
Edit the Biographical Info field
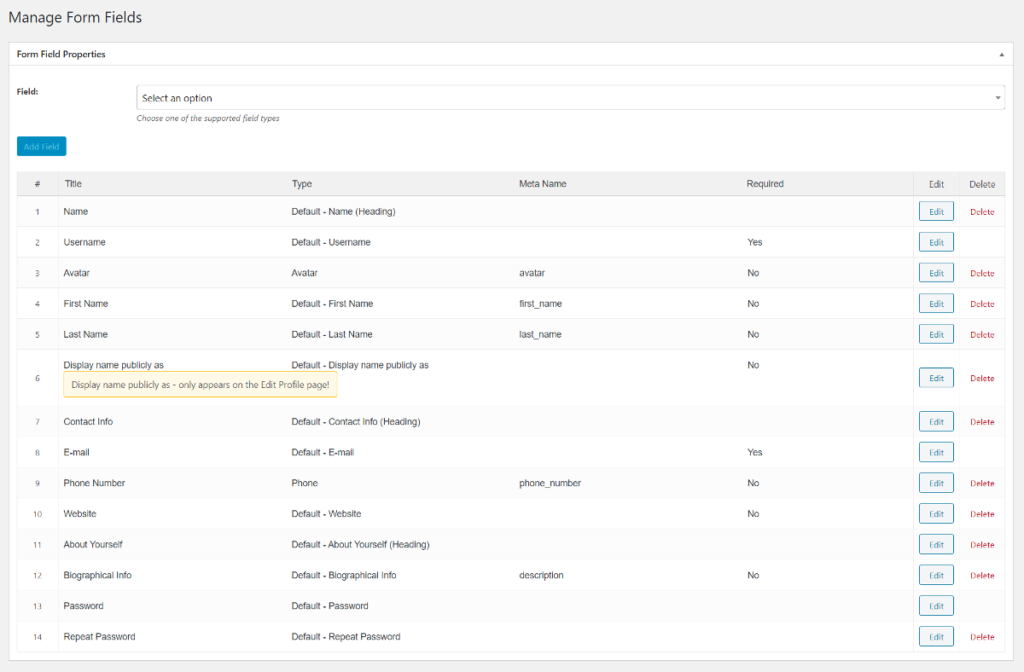tap(936, 575)
